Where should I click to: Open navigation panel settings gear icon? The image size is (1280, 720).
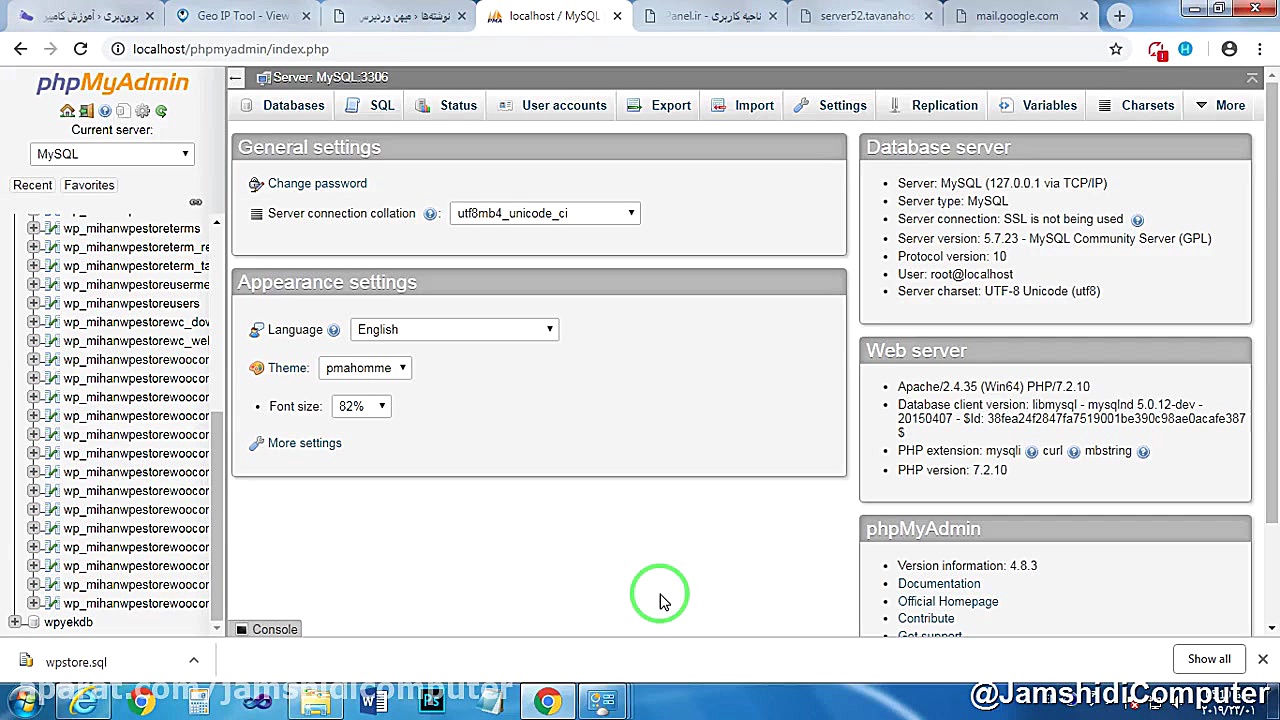[142, 111]
